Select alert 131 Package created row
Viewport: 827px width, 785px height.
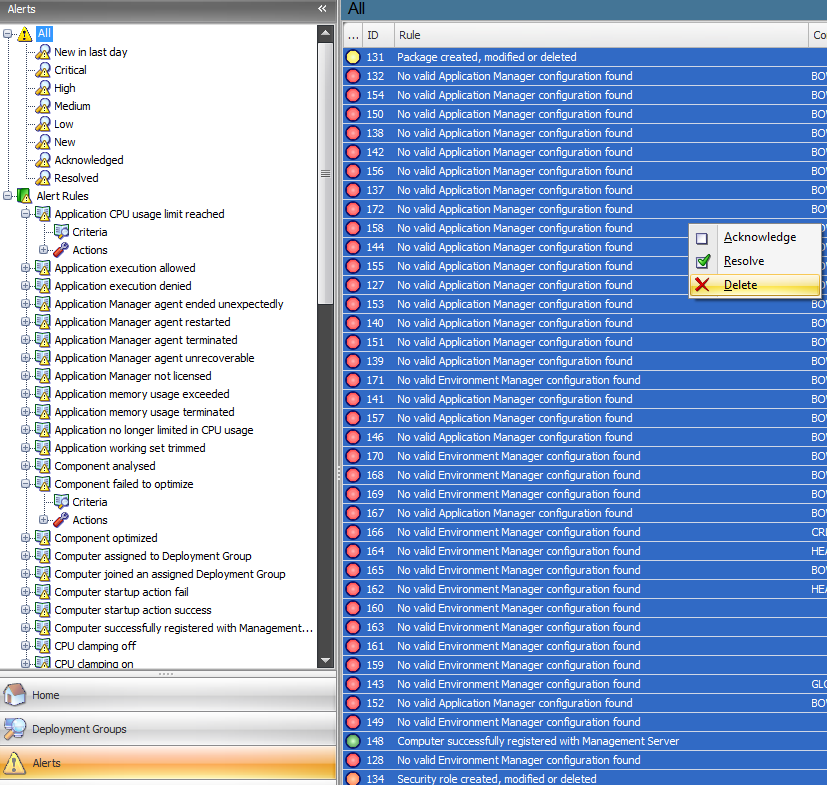pyautogui.click(x=585, y=57)
